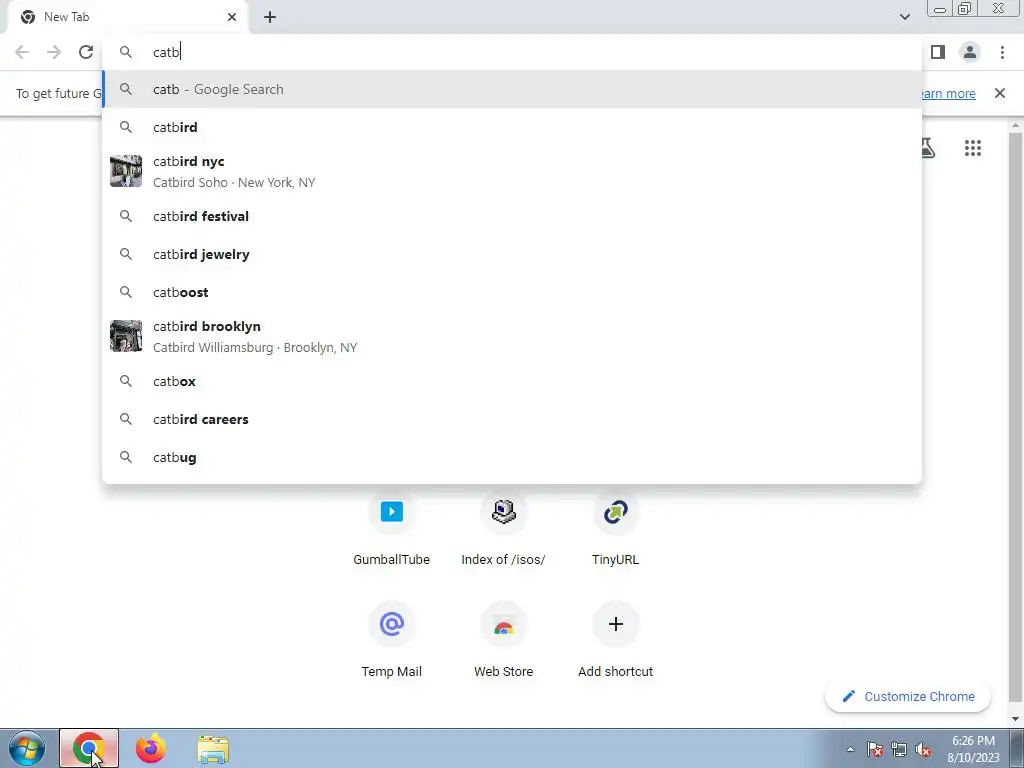Image resolution: width=1024 pixels, height=768 pixels.
Task: Click the browser forward arrow
Action: [x=54, y=52]
